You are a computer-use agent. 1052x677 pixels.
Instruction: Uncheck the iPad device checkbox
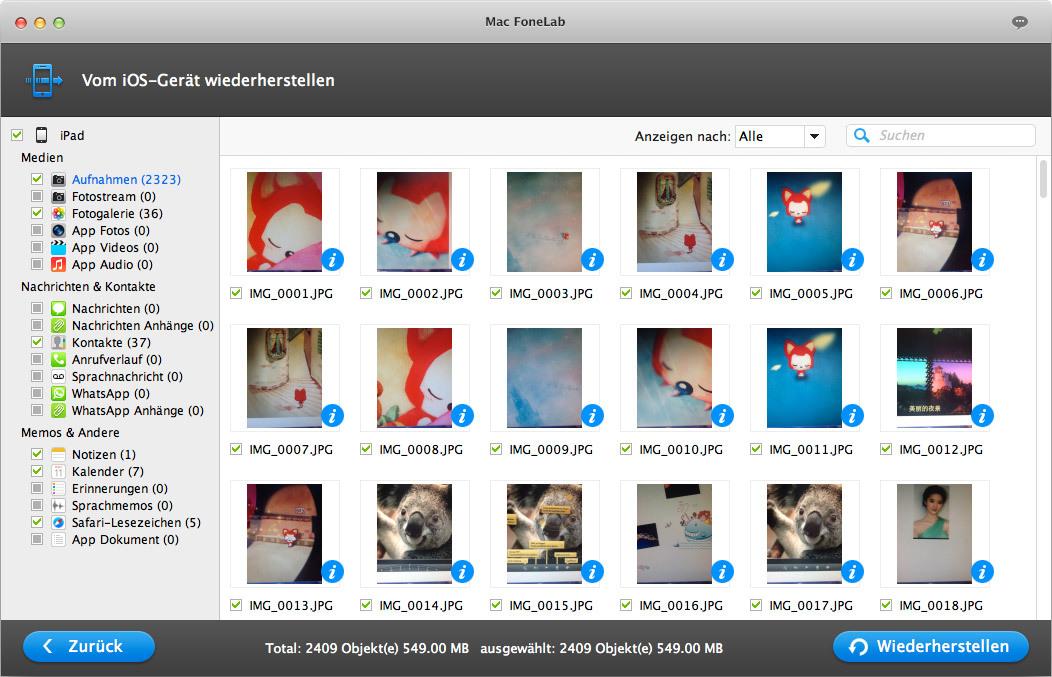click(17, 135)
